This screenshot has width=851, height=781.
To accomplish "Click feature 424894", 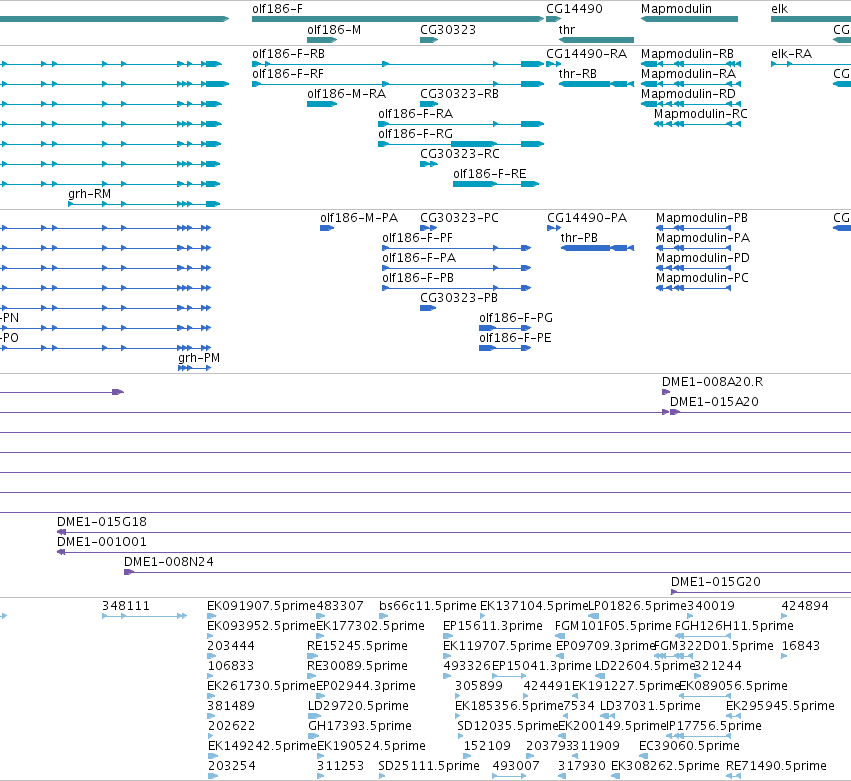I will coord(784,616).
